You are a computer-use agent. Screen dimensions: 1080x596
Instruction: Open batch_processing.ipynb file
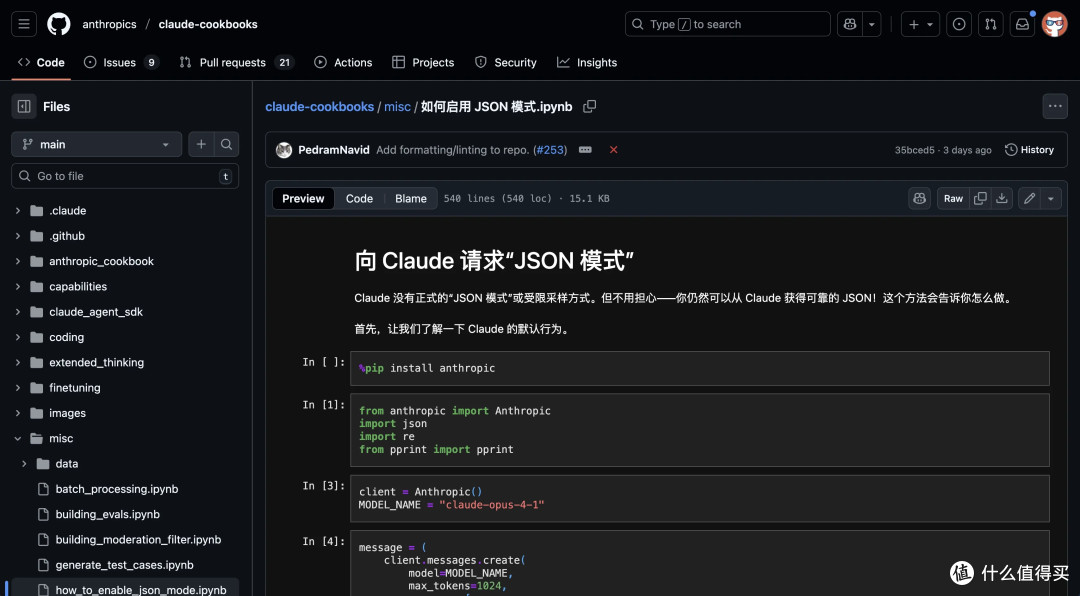116,489
